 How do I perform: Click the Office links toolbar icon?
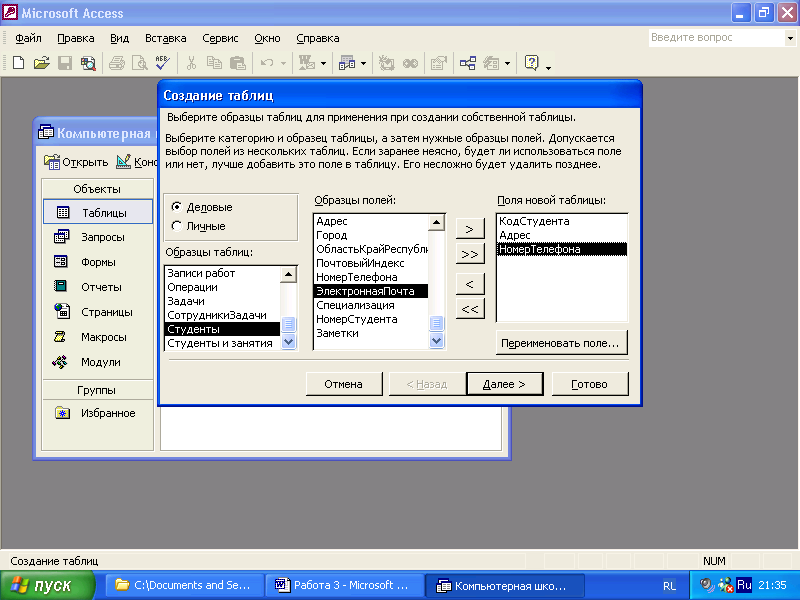tap(307, 63)
